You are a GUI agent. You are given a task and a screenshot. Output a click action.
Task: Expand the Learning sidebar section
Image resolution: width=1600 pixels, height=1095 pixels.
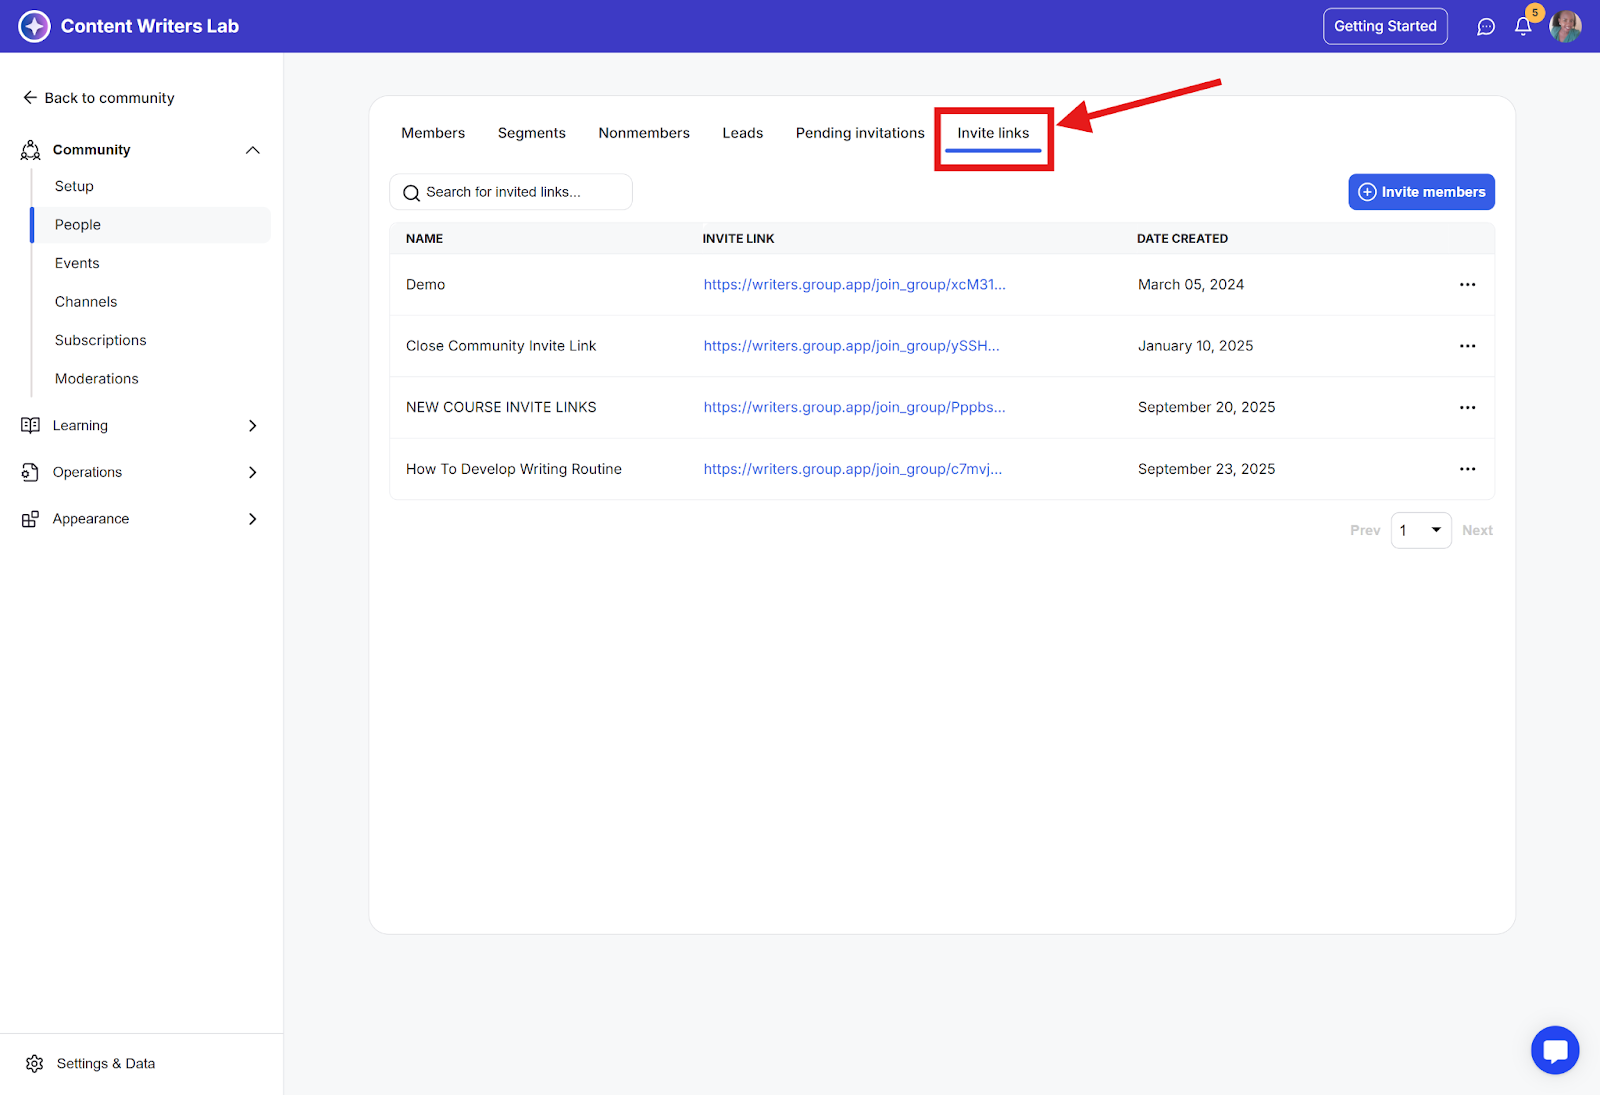tap(252, 426)
